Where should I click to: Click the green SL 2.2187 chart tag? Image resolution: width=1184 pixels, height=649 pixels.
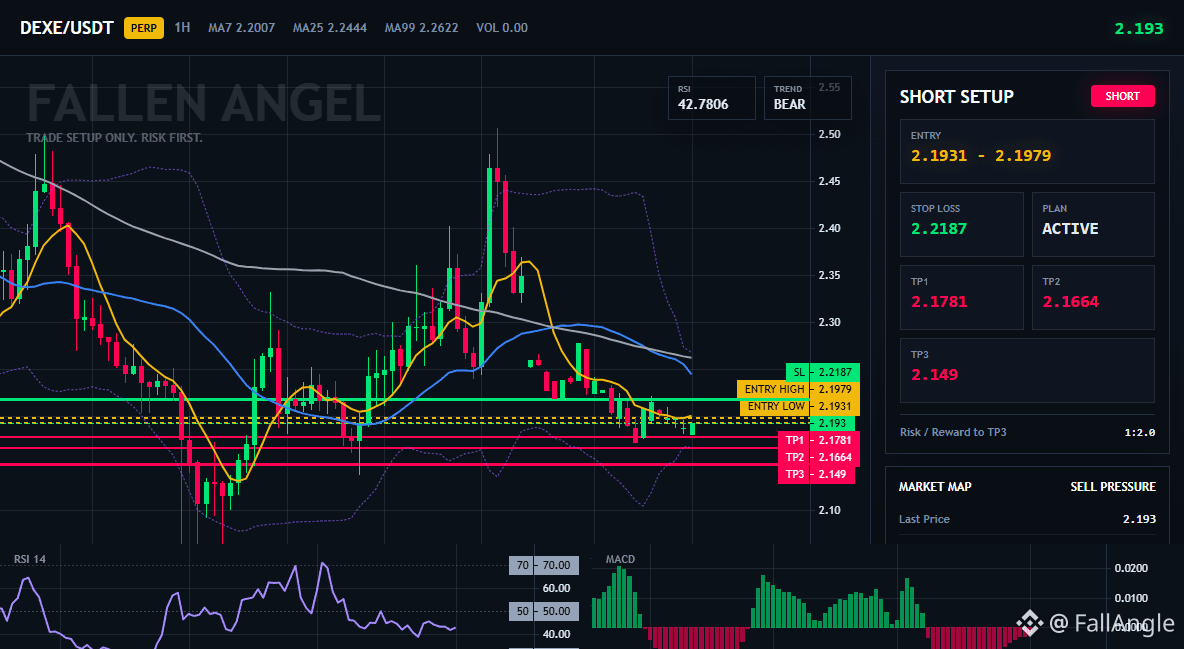click(822, 372)
